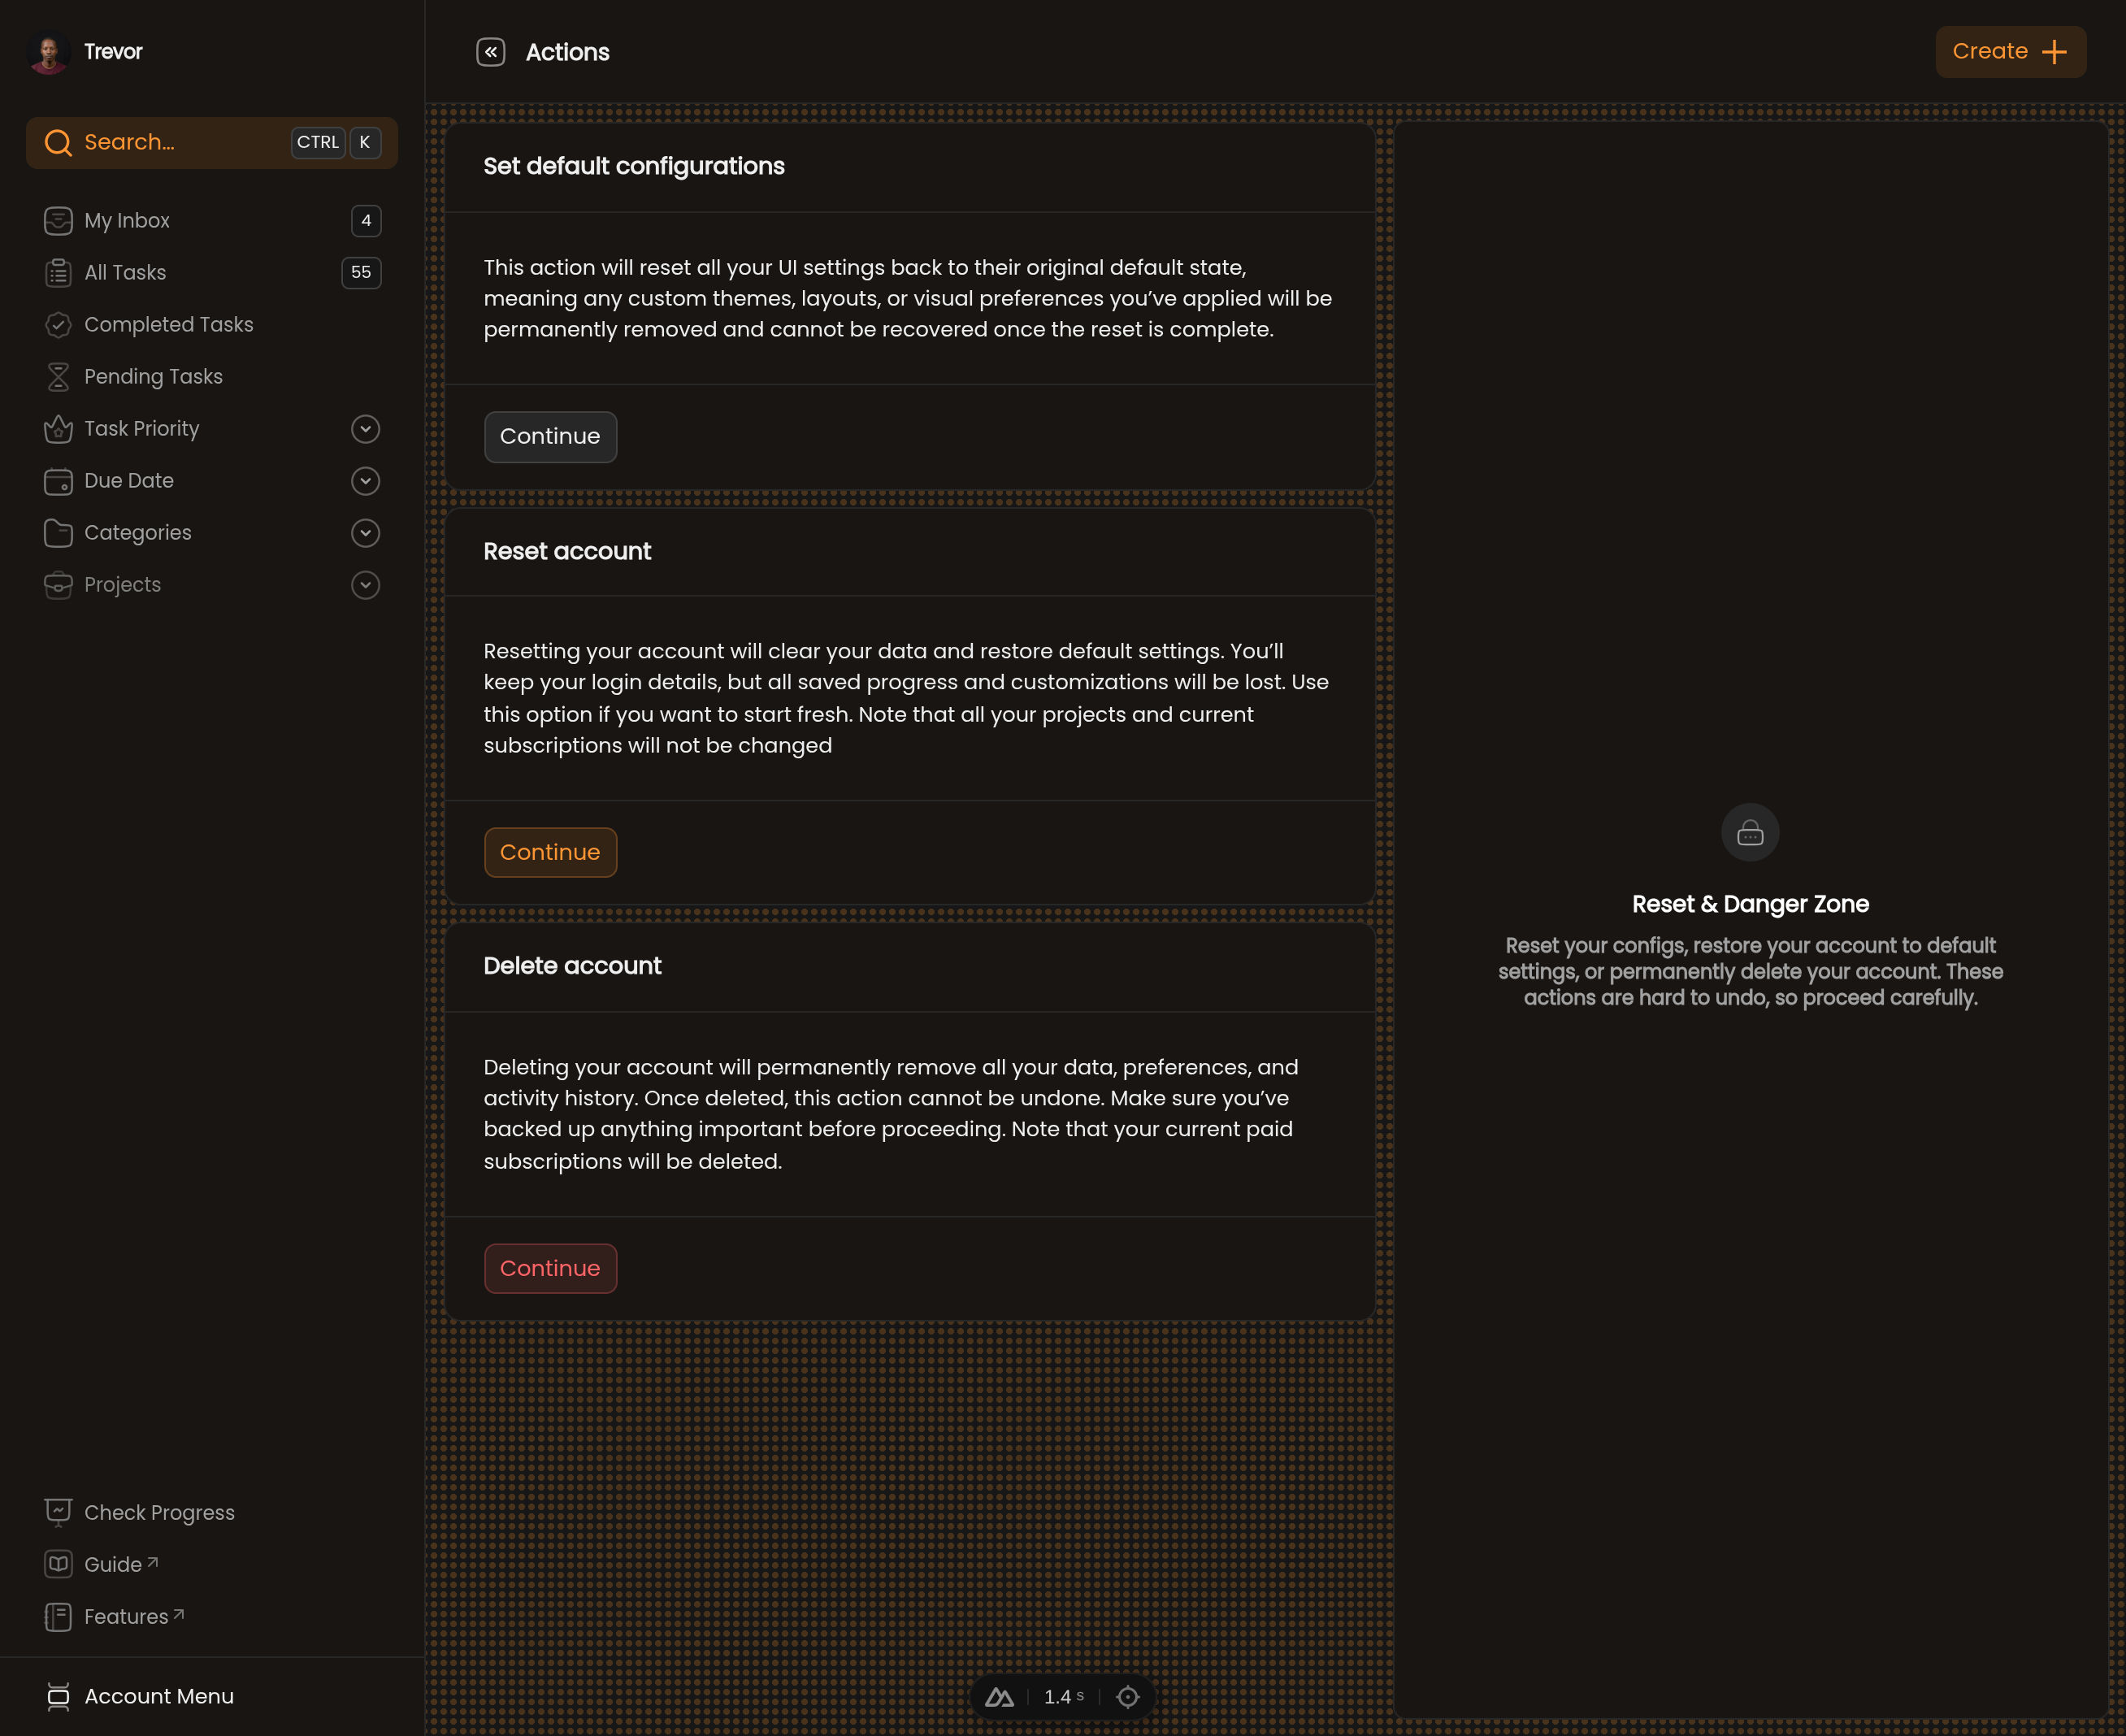This screenshot has height=1736, width=2126.
Task: Click the All Tasks clipboard icon
Action: tap(58, 273)
